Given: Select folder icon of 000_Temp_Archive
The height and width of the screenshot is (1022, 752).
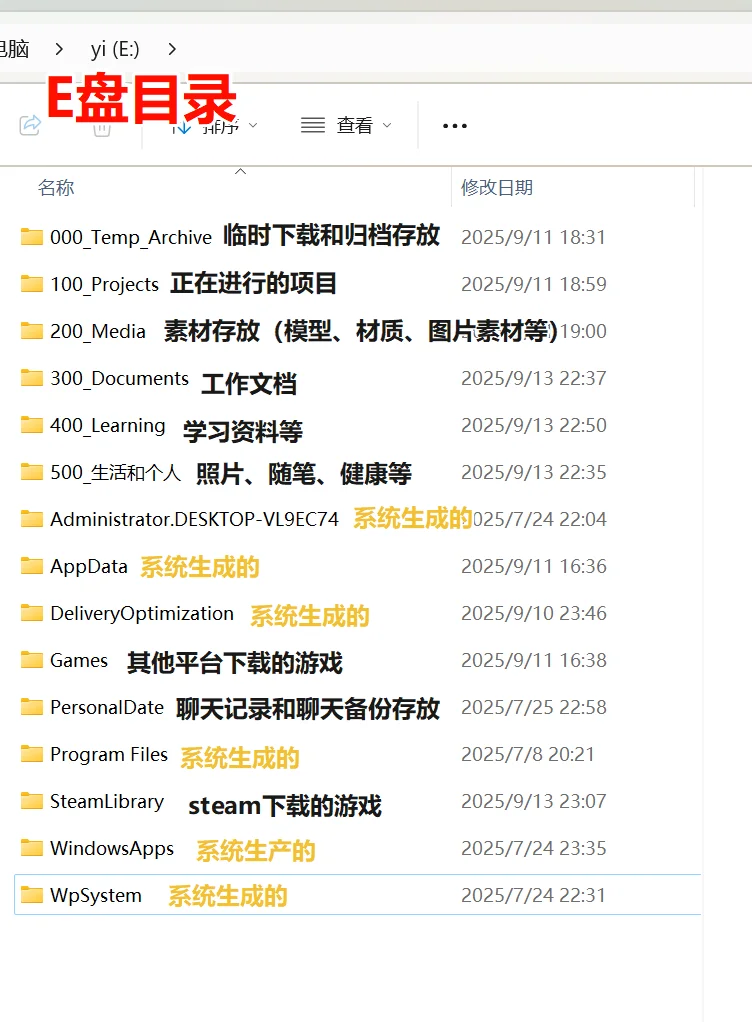Looking at the screenshot, I should point(31,237).
